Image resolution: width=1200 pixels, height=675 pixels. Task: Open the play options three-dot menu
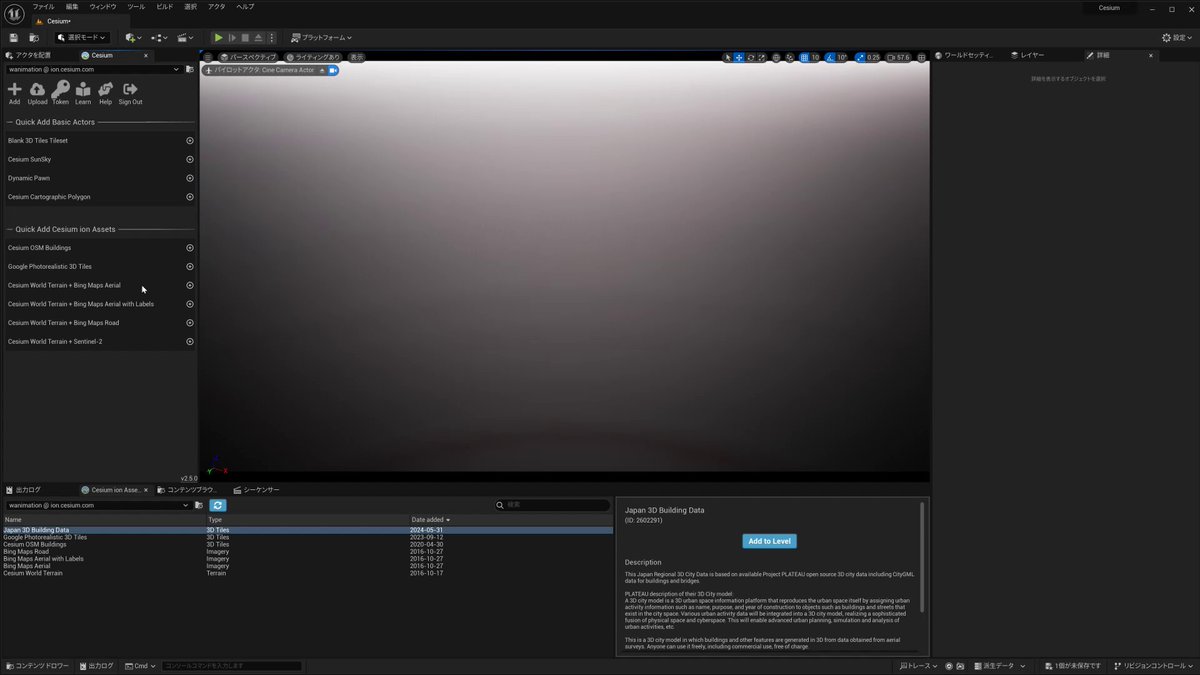271,37
